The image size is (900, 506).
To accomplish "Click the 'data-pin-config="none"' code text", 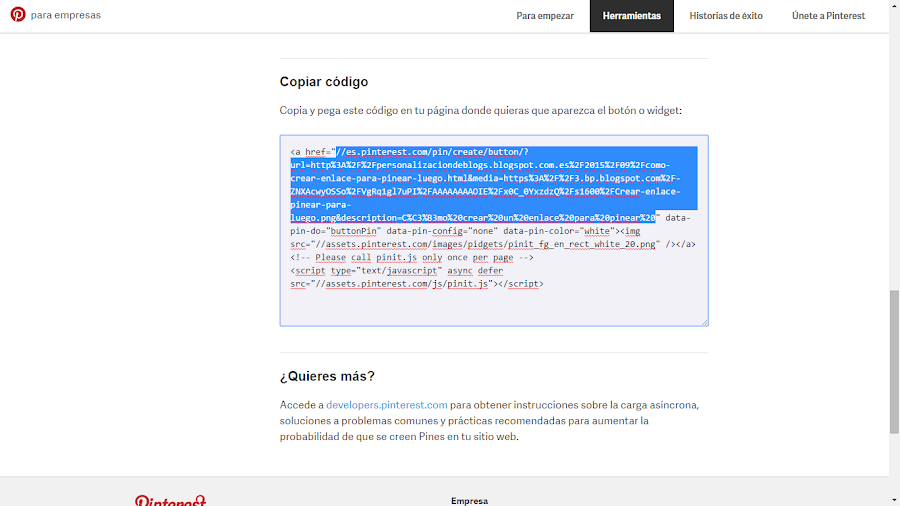I will click(442, 231).
